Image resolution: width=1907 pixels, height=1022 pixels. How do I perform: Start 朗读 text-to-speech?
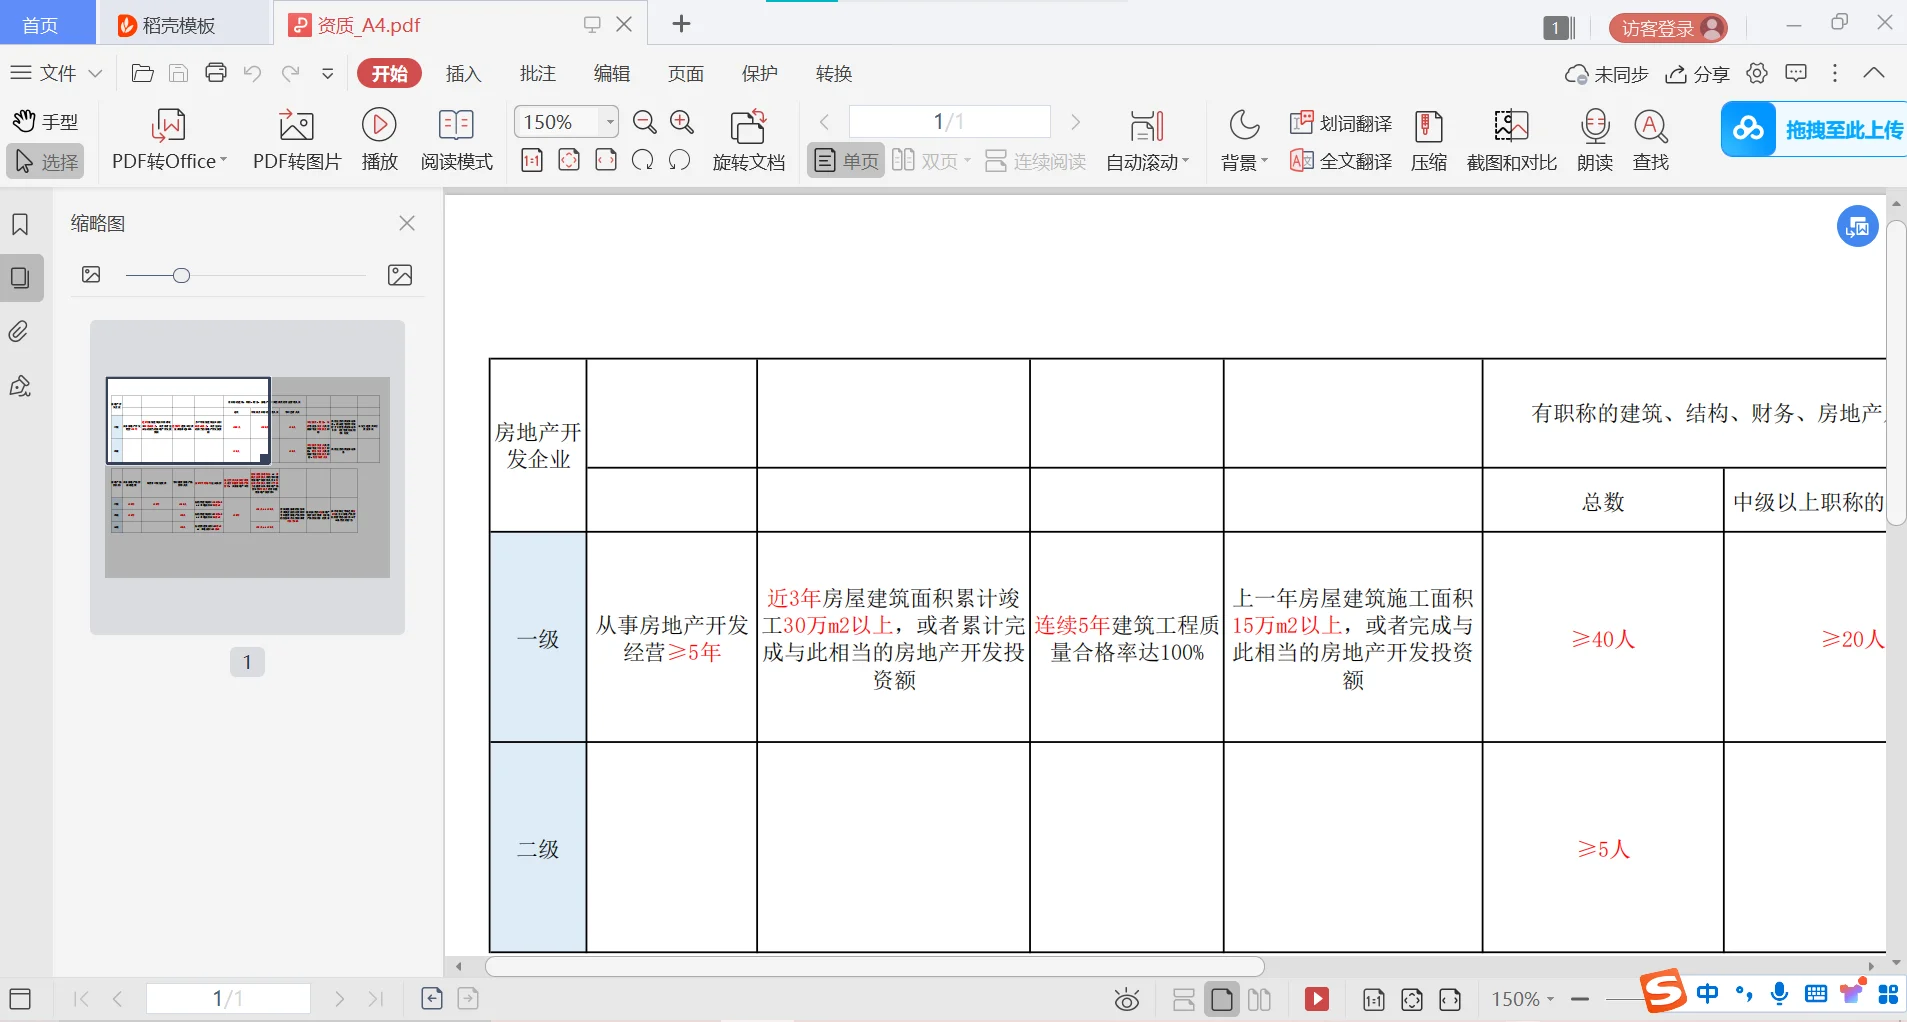click(x=1594, y=140)
